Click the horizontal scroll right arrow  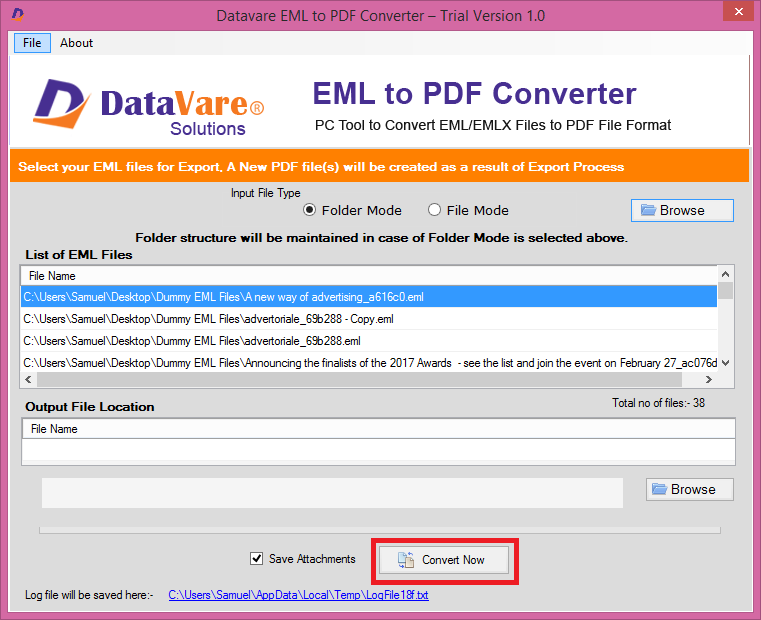[709, 380]
